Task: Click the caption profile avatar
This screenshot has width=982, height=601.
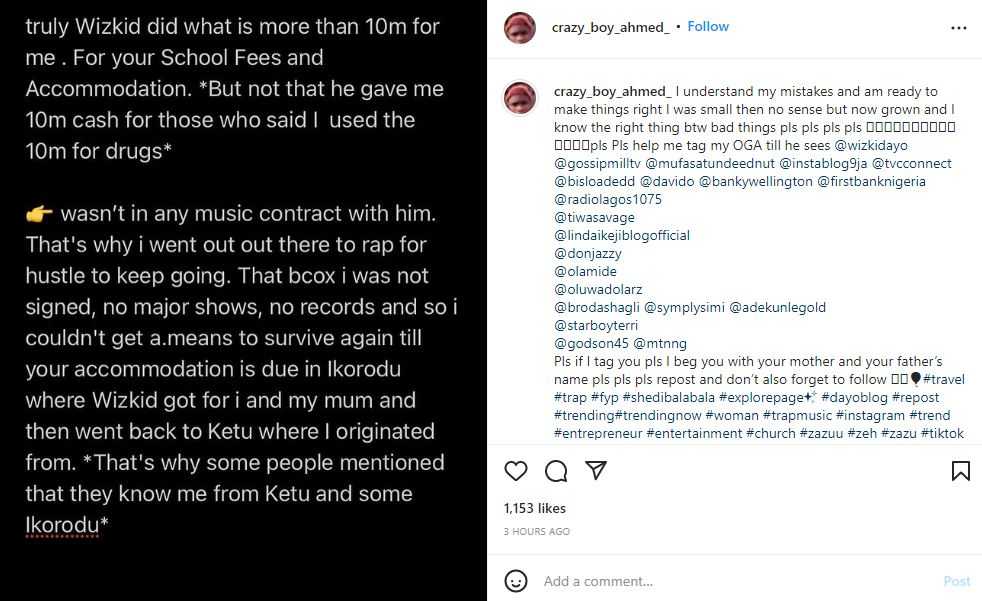Action: tap(520, 98)
